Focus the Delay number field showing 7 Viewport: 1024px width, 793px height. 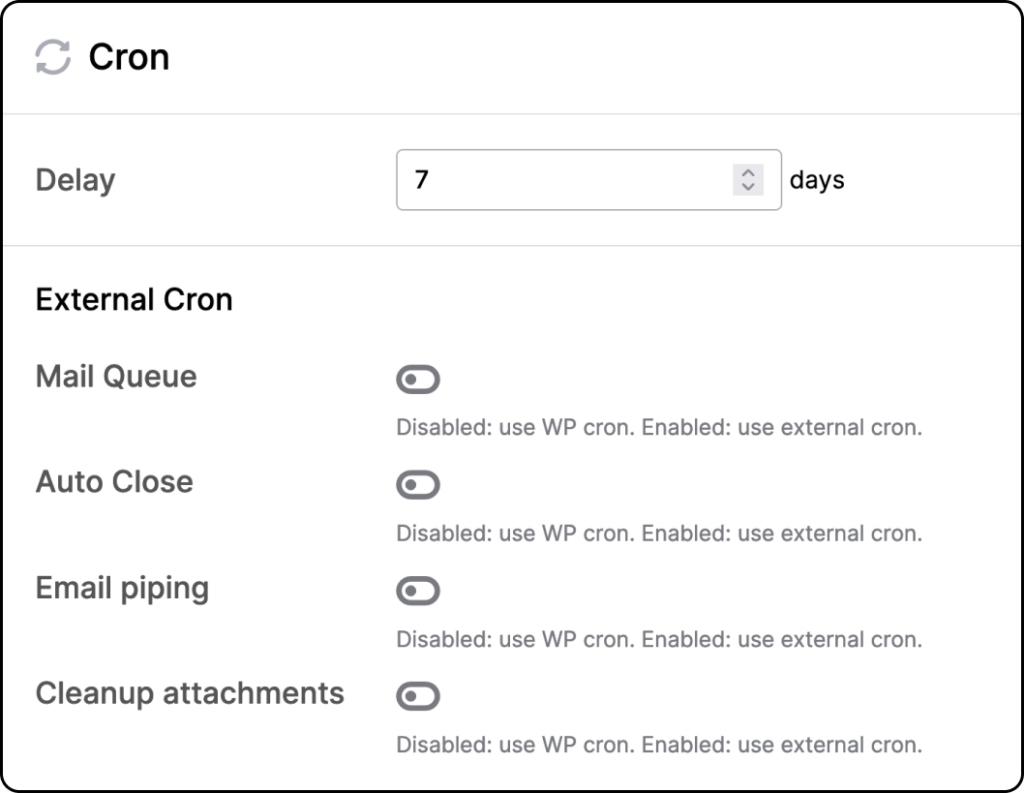pos(588,180)
